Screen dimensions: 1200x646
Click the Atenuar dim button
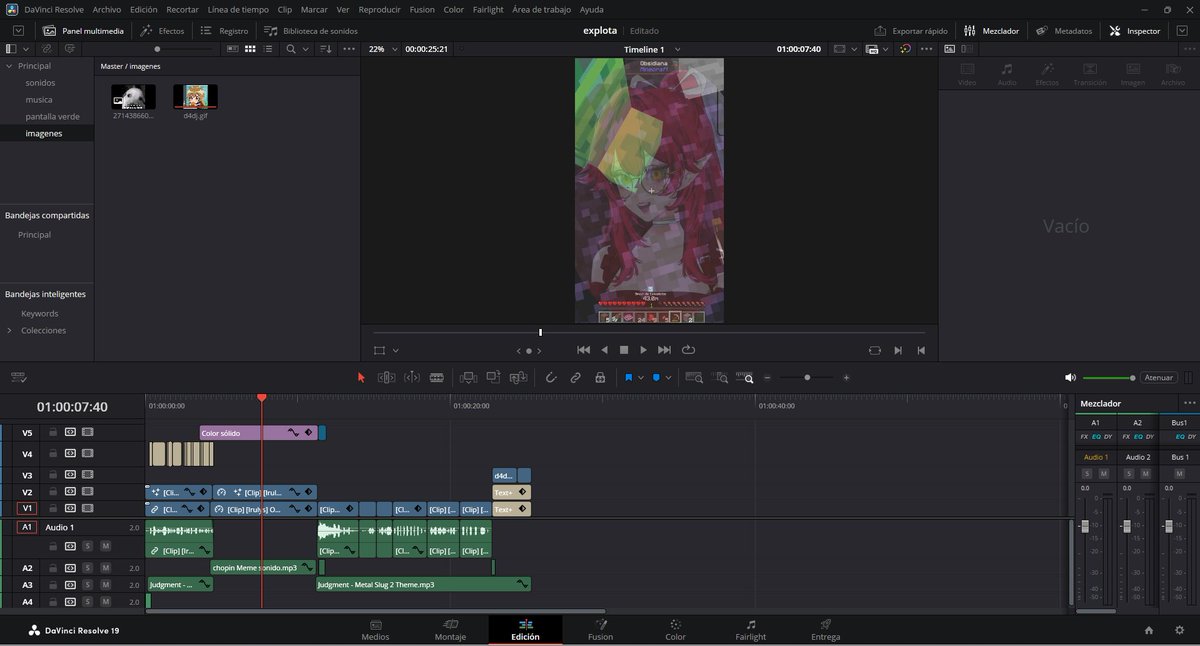tap(1158, 377)
